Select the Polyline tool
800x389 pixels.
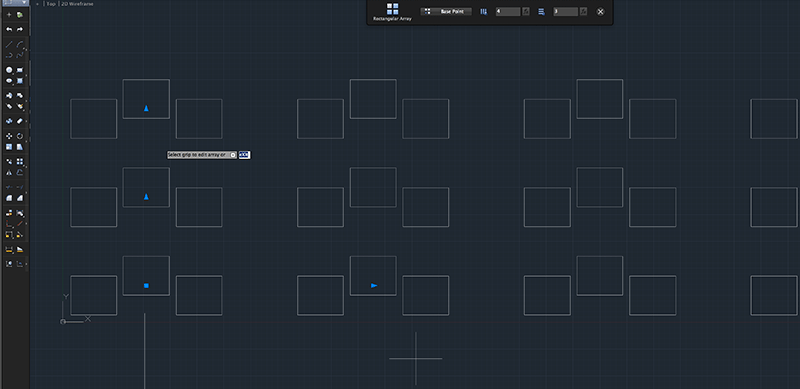9,55
